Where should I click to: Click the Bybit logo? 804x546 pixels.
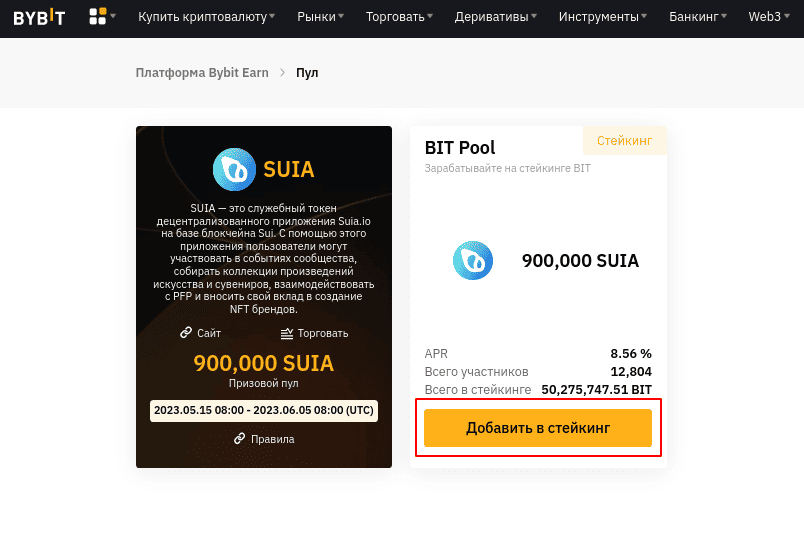(x=39, y=17)
